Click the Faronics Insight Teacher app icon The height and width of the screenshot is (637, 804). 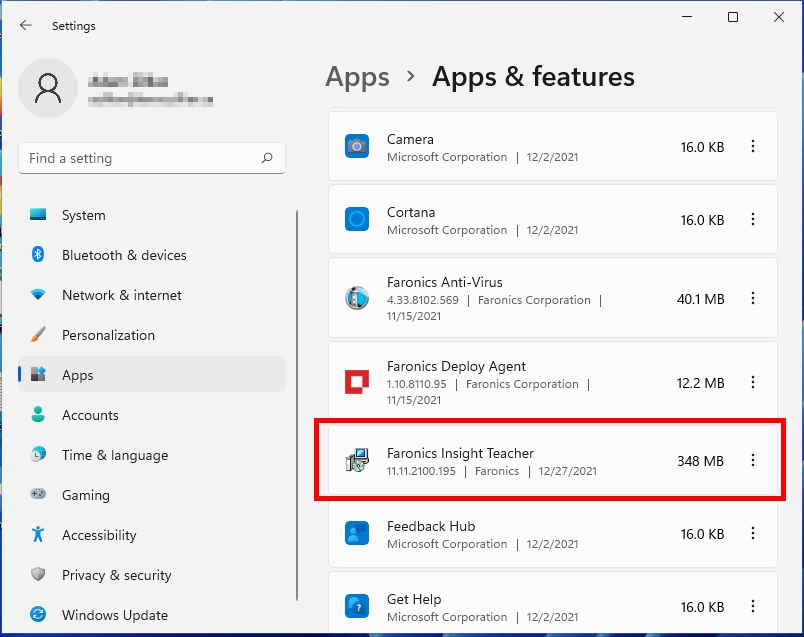click(357, 460)
